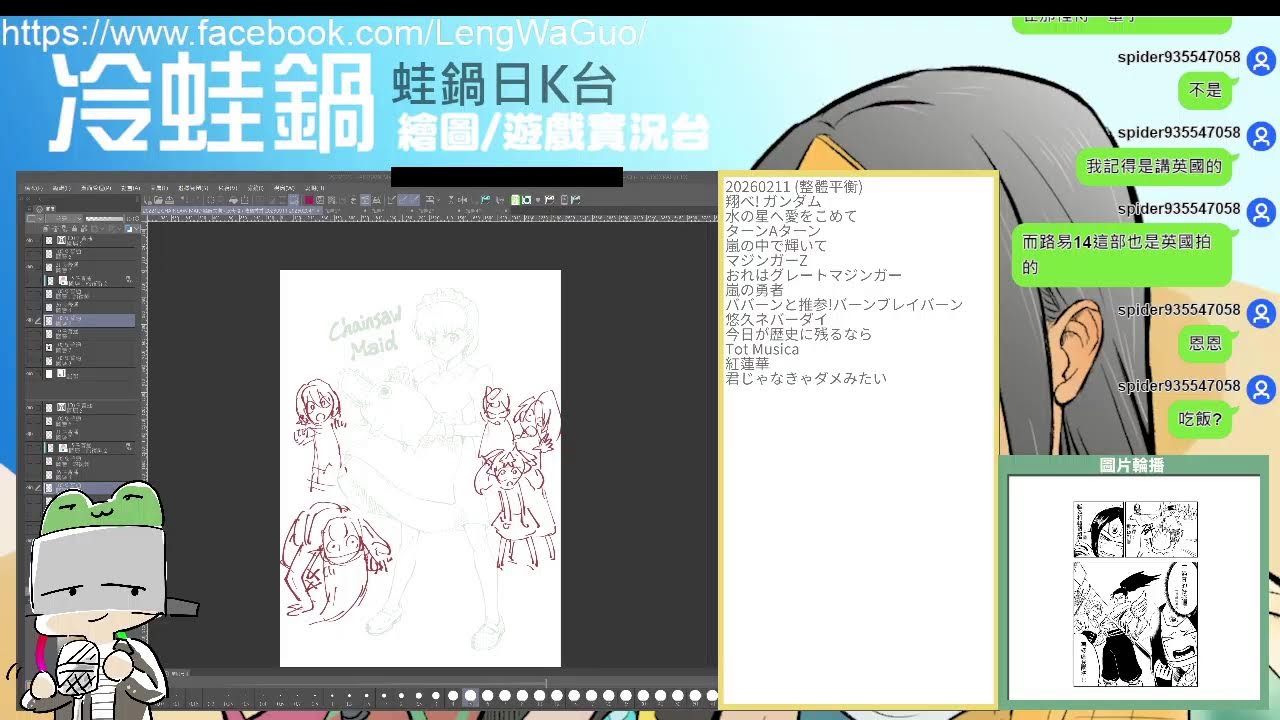Viewport: 1280px width, 720px height.
Task: Select 君じゃなきゃダメみたい in the song list
Action: pyautogui.click(x=806, y=378)
